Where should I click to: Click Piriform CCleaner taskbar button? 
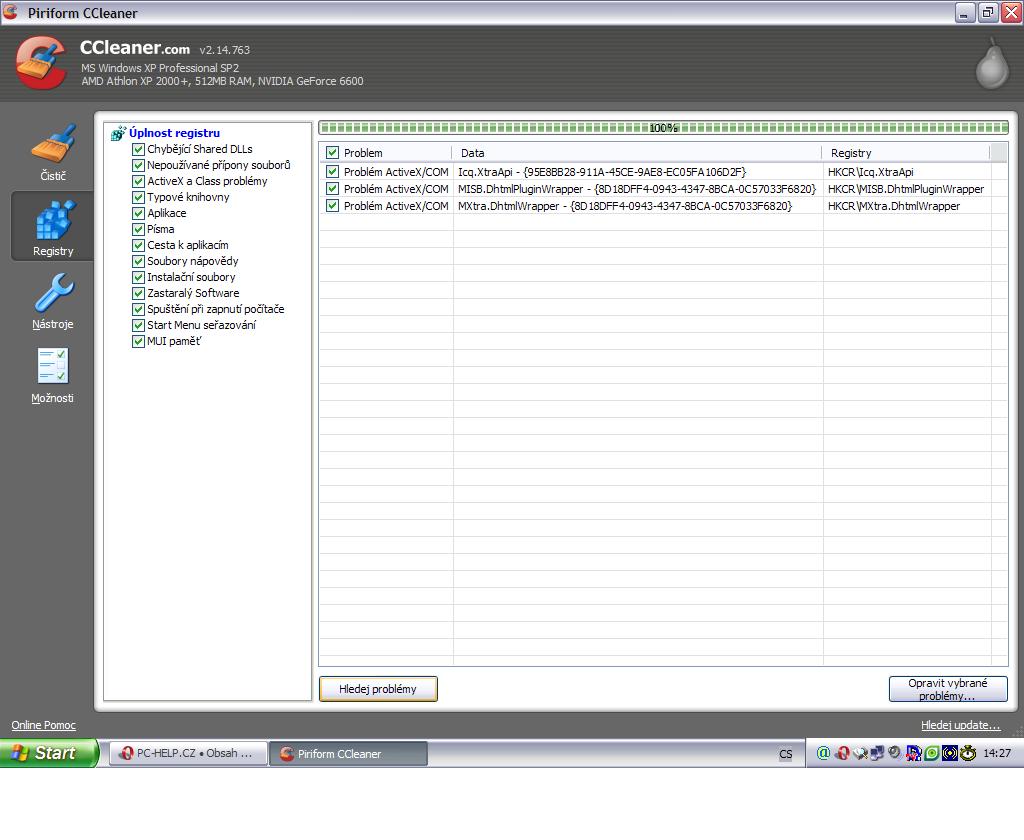(348, 753)
